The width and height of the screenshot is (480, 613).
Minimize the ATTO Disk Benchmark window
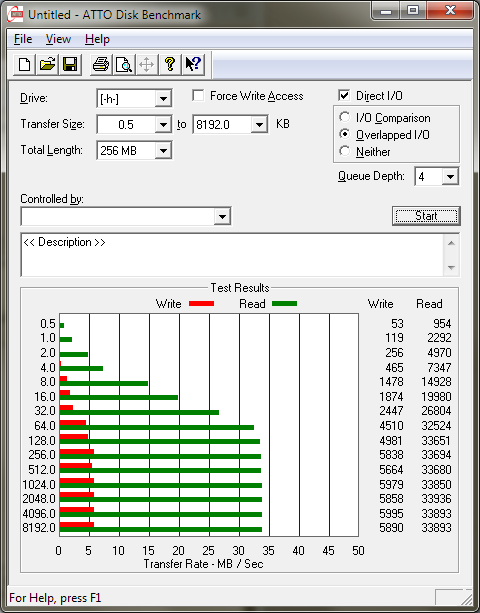tap(386, 10)
